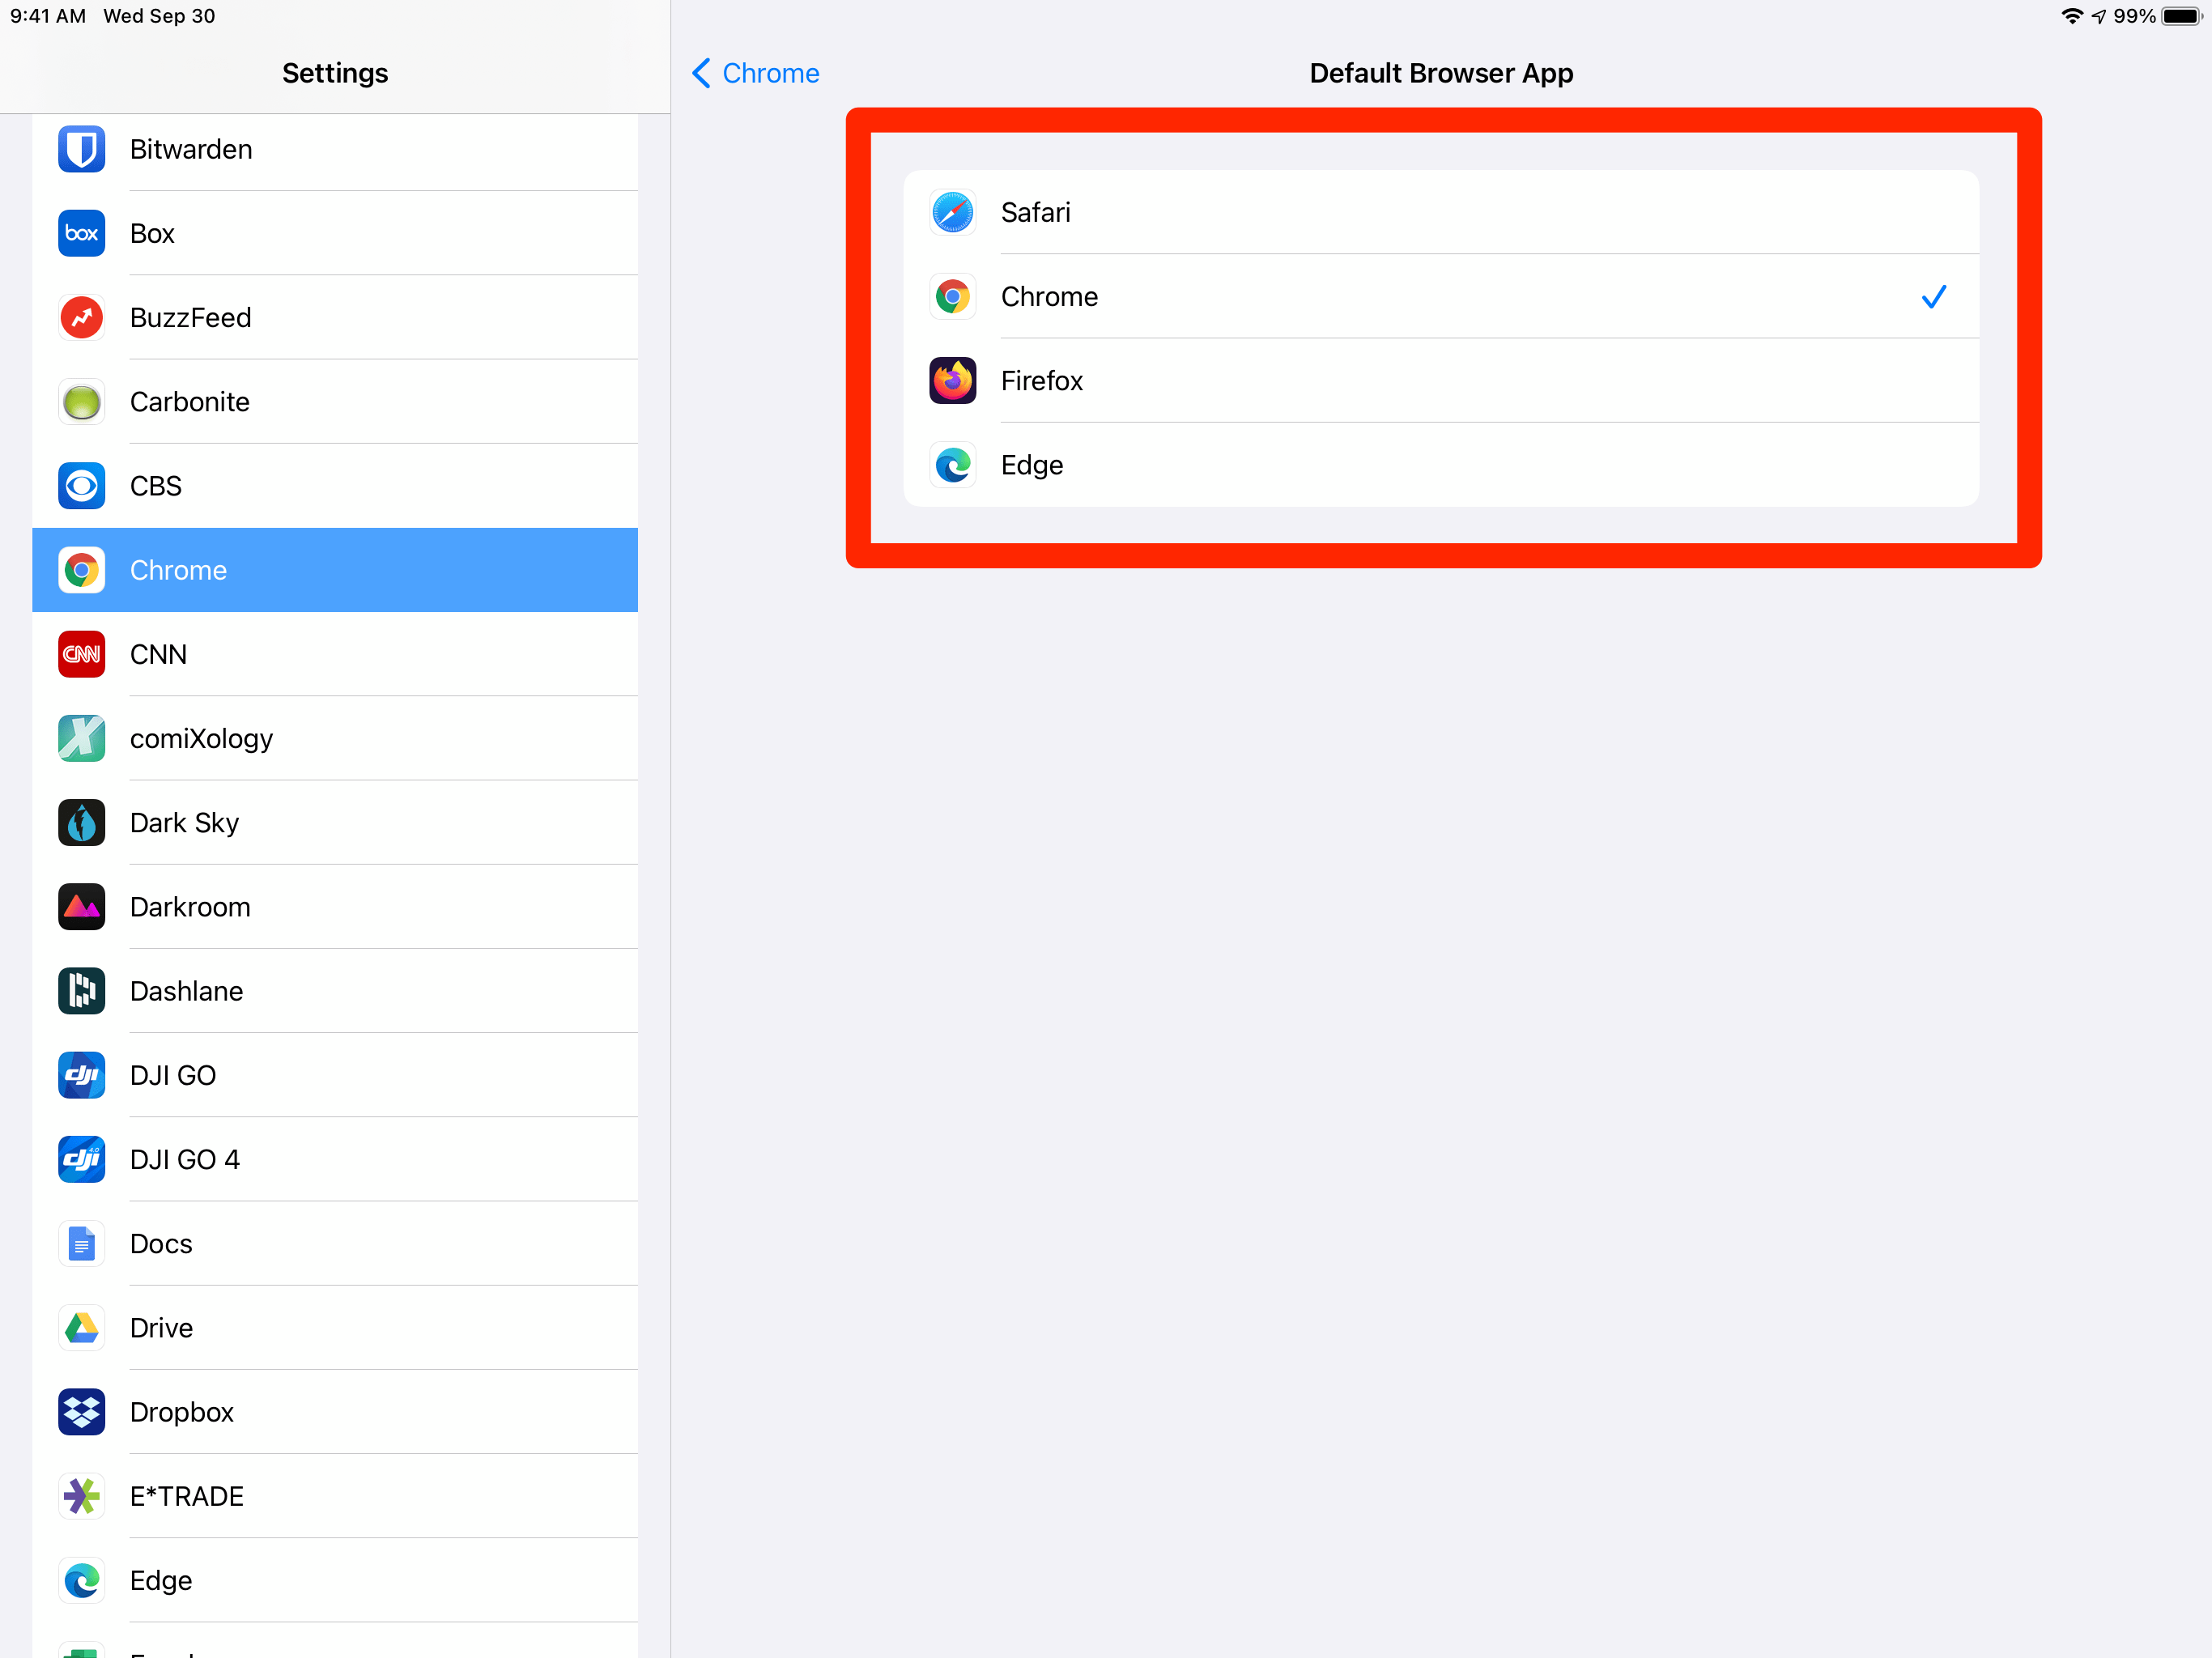This screenshot has height=1658, width=2212.
Task: Click the battery indicator in status bar
Action: [2181, 16]
